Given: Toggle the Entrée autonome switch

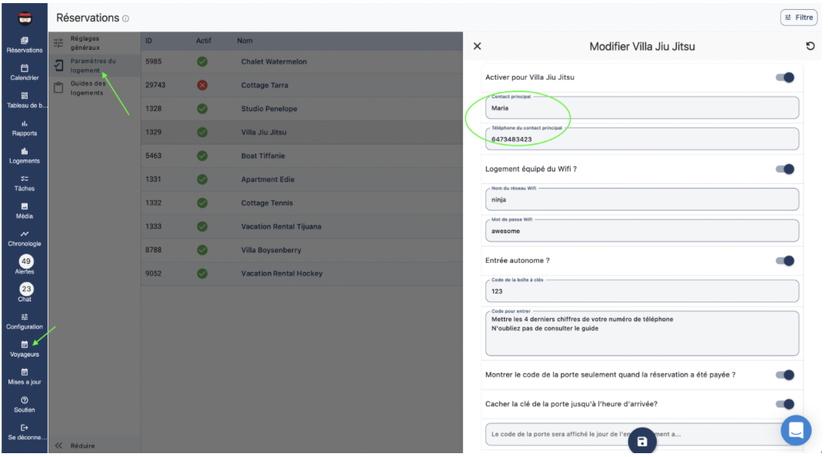Looking at the screenshot, I should click(785, 260).
